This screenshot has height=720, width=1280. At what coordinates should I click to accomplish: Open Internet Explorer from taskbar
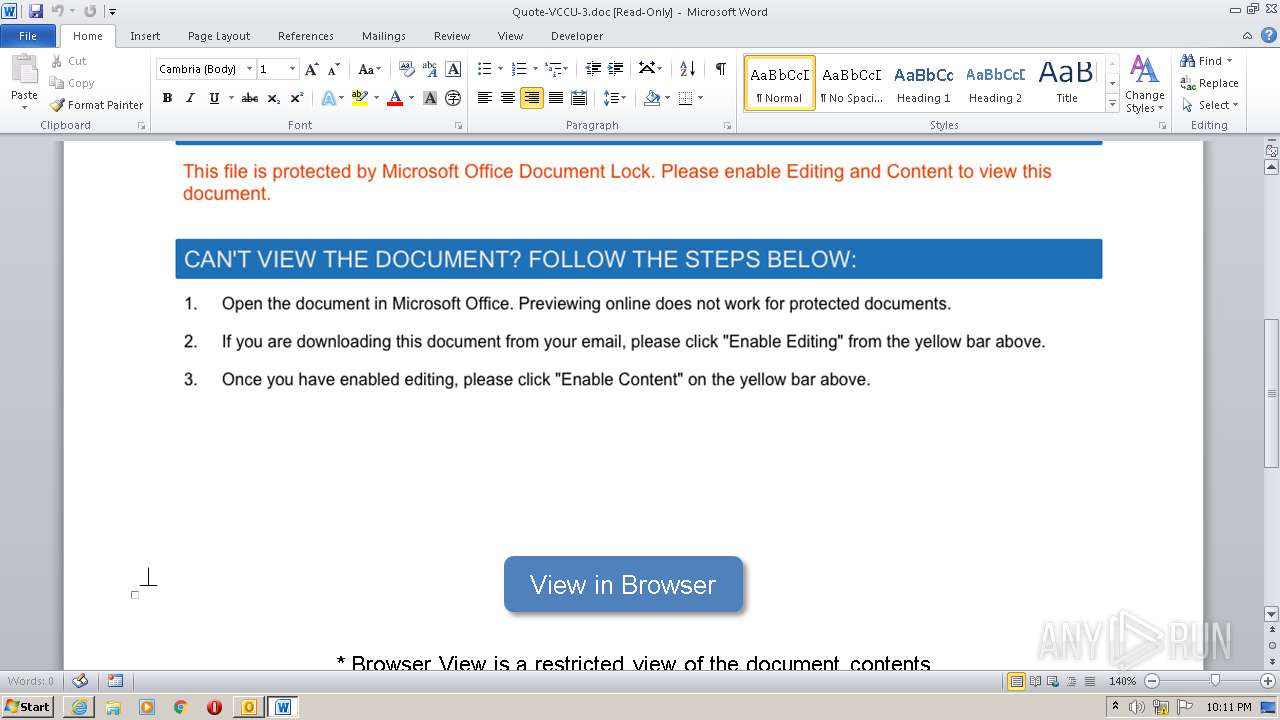[79, 707]
